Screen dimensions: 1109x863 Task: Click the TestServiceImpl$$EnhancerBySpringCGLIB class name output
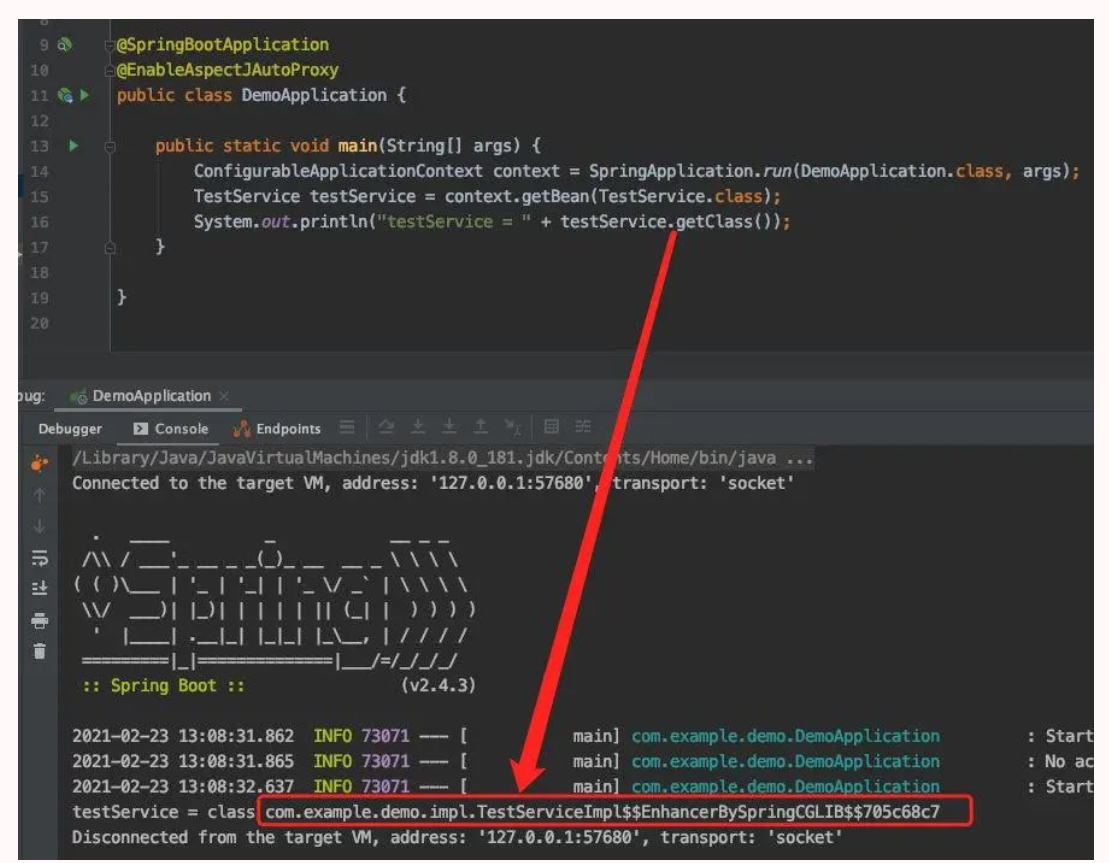point(603,812)
